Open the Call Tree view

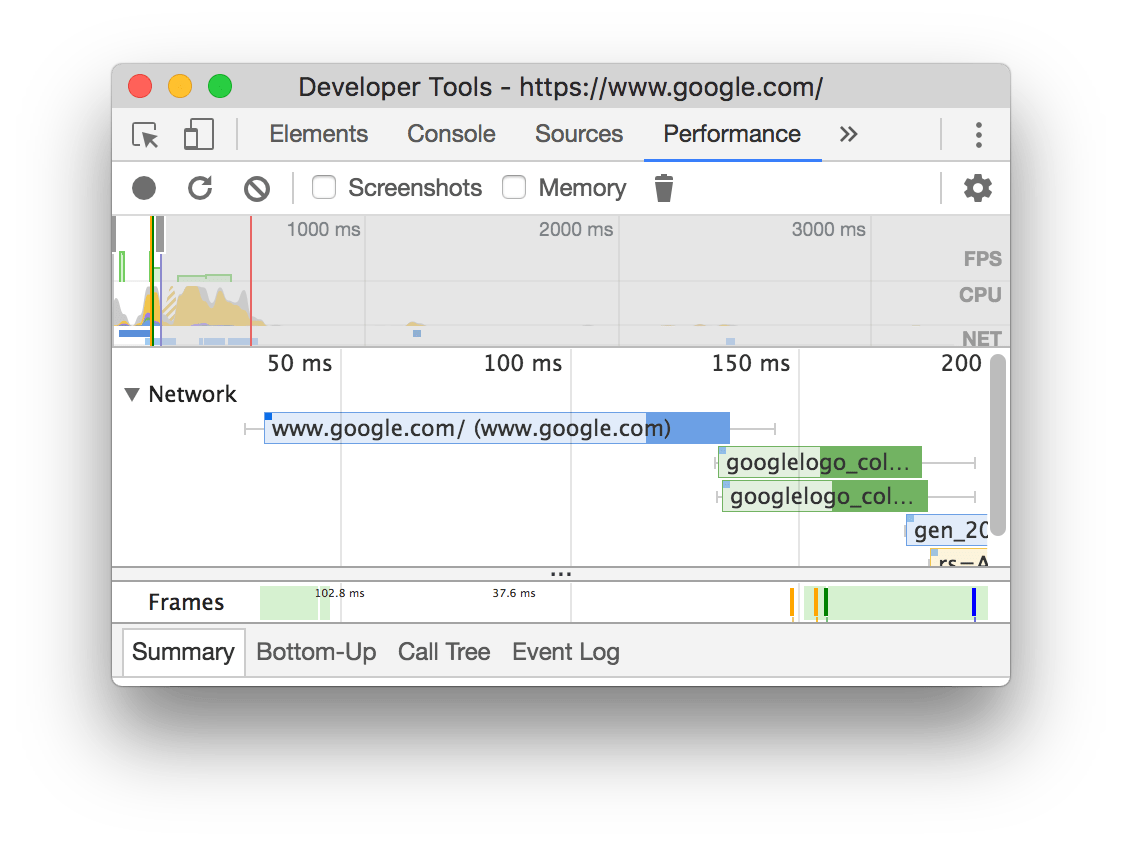[x=444, y=652]
